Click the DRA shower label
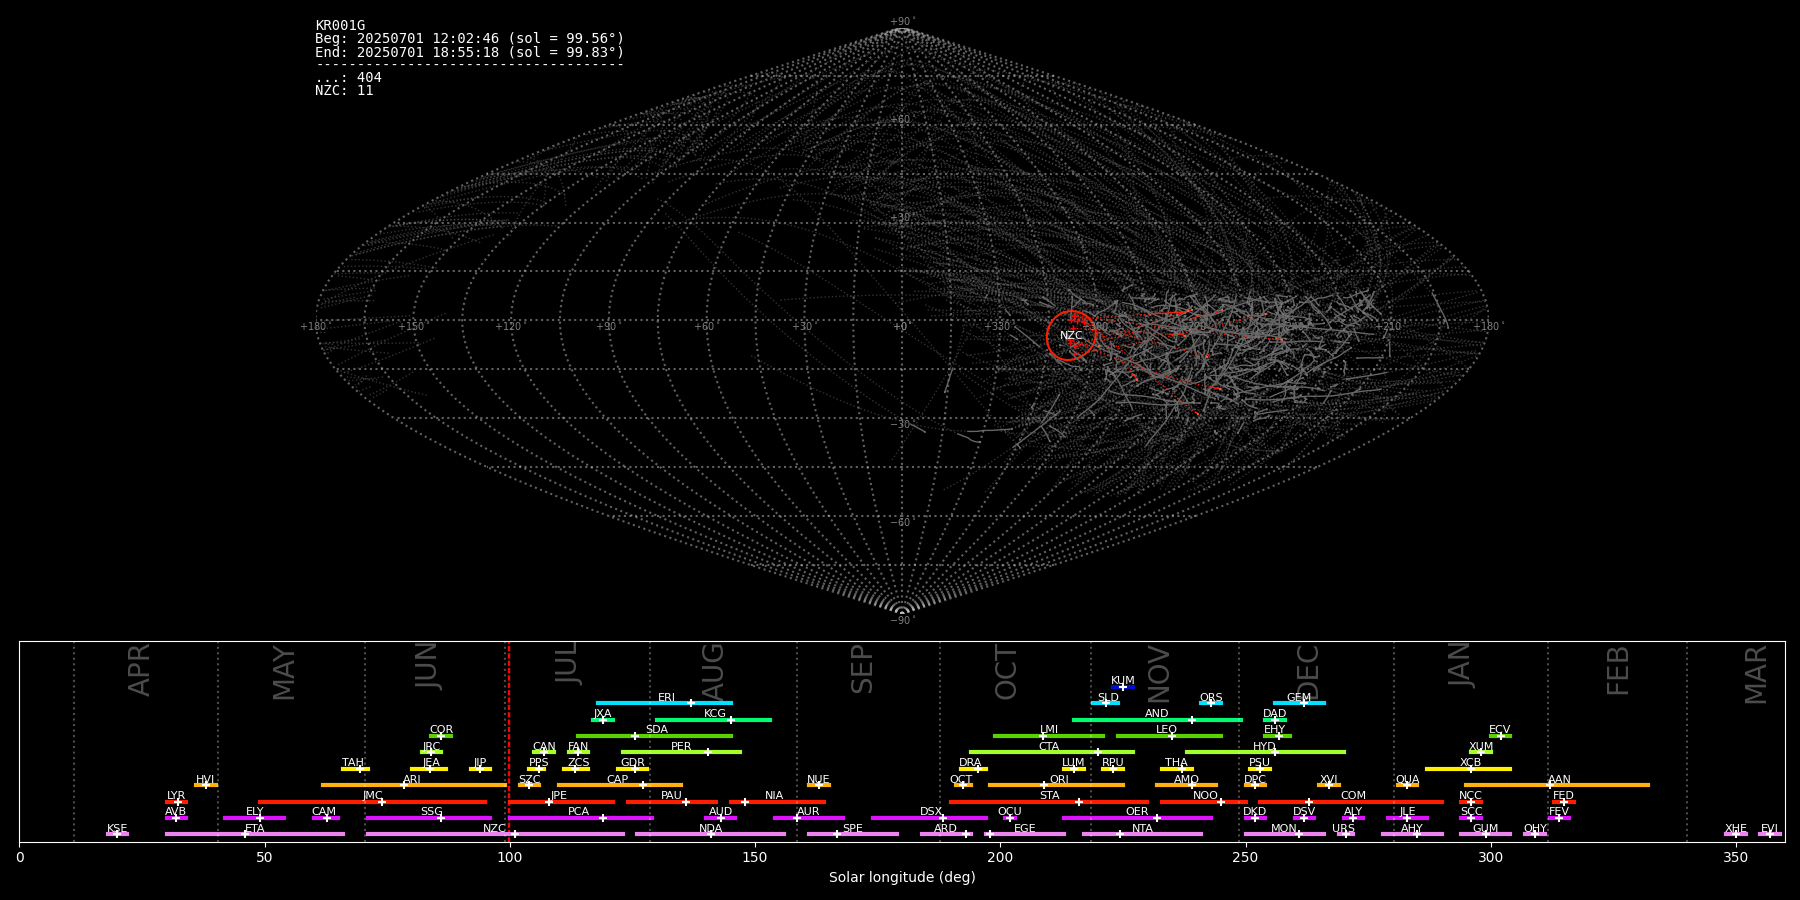The image size is (1800, 900). click(x=970, y=763)
